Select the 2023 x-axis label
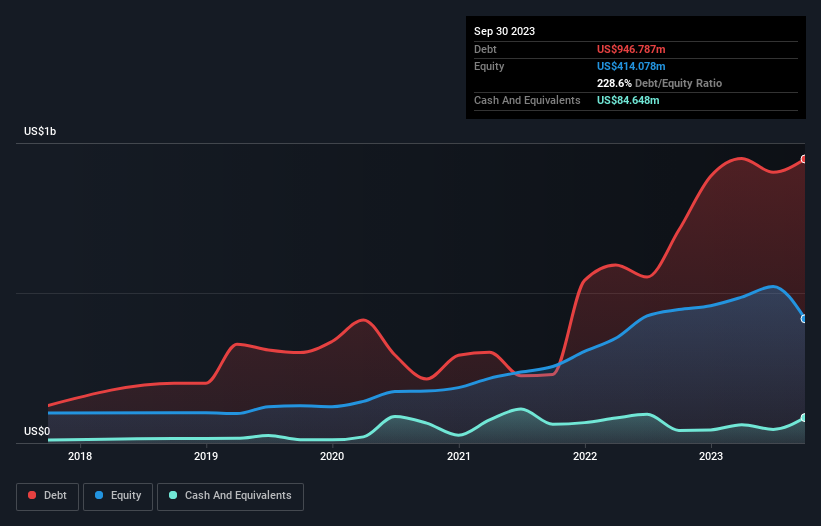This screenshot has height=526, width=821. pyautogui.click(x=711, y=456)
